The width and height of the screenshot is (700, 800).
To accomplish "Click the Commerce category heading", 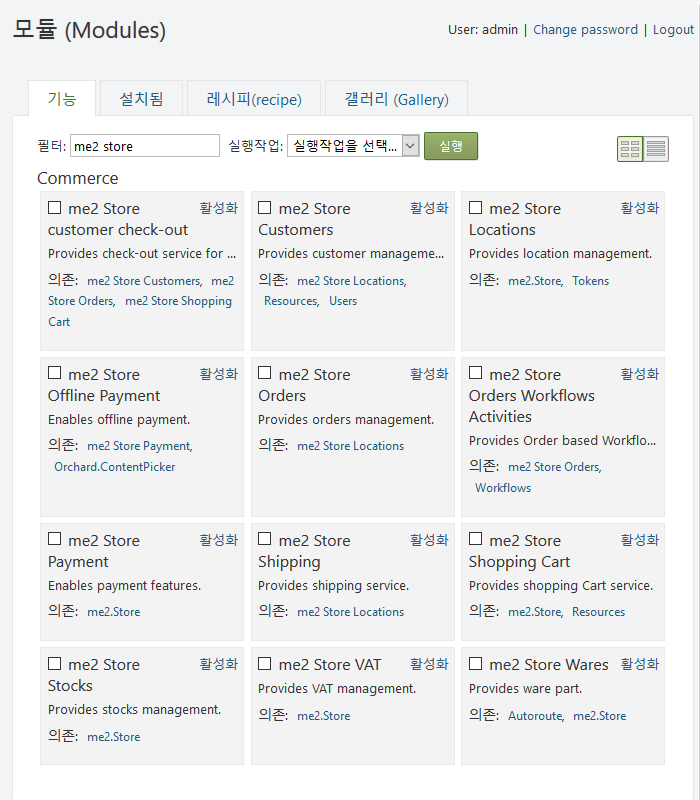I will pos(78,178).
